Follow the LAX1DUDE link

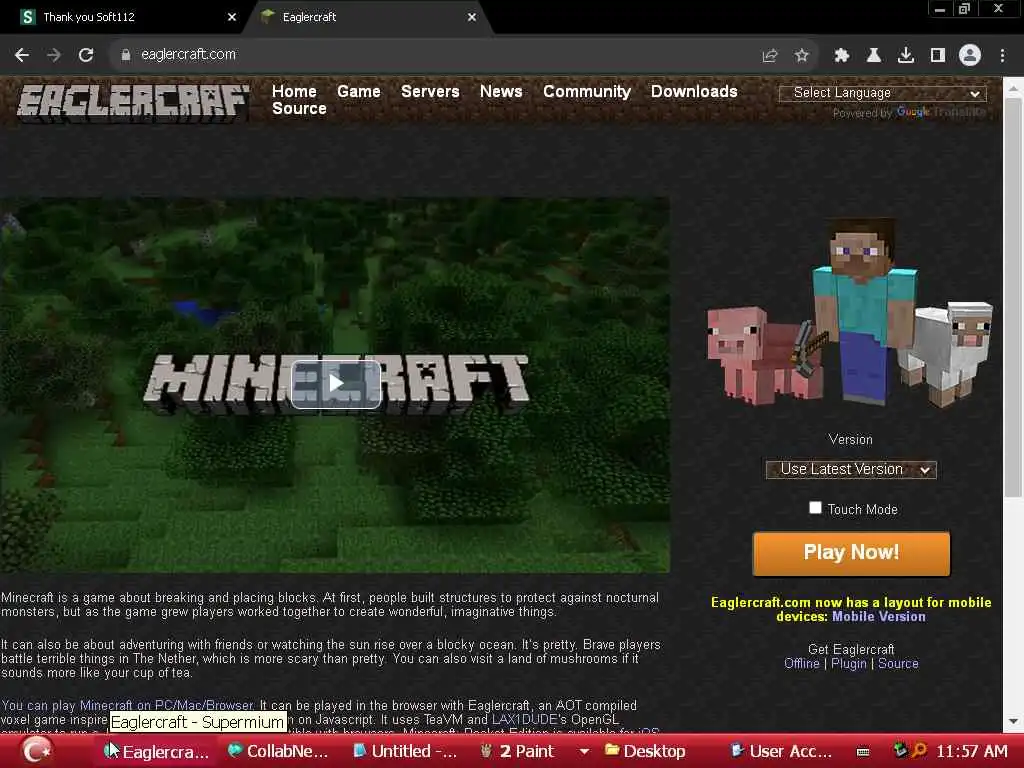pyautogui.click(x=524, y=720)
